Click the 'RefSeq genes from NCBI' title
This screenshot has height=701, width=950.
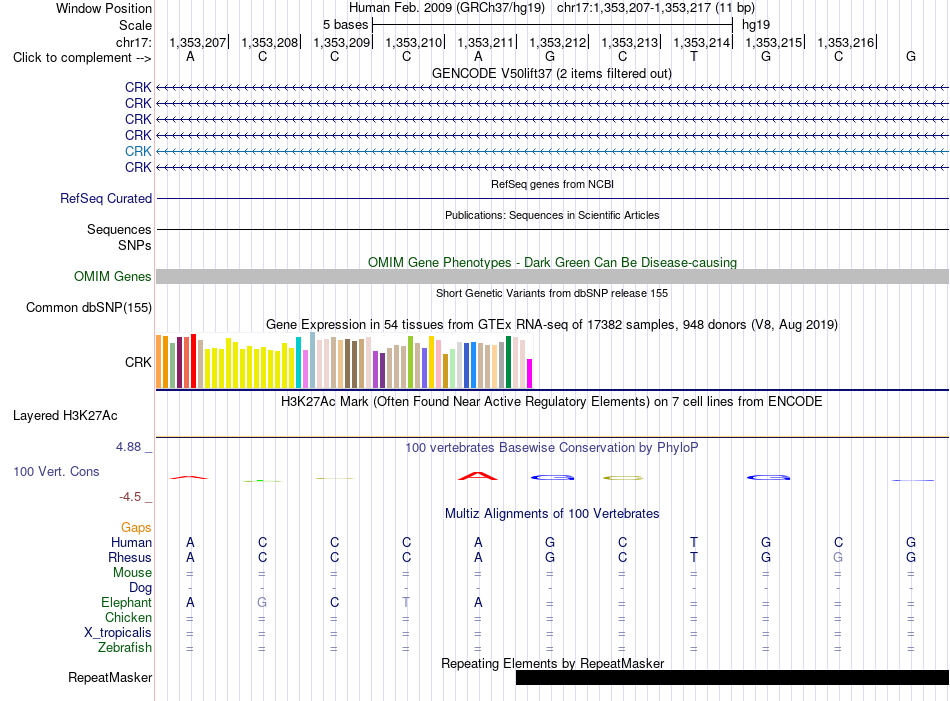(553, 184)
